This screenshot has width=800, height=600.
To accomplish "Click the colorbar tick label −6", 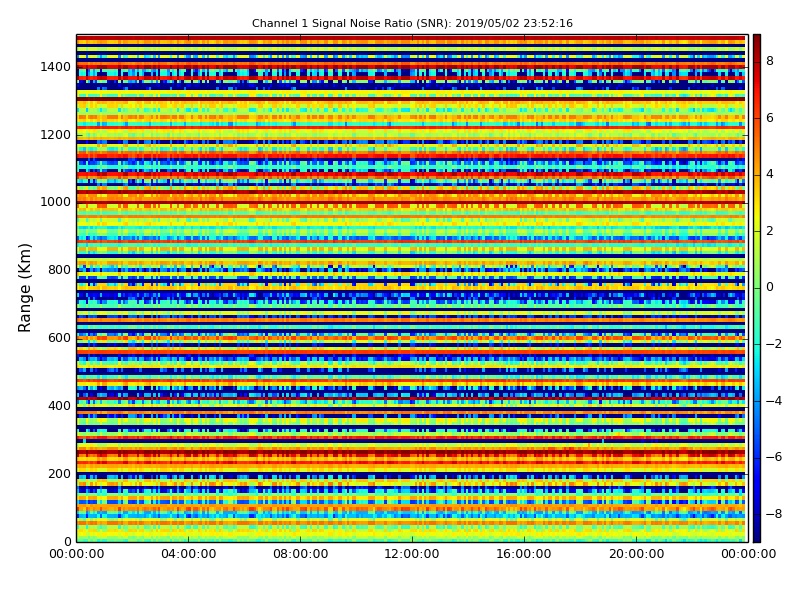I will pyautogui.click(x=774, y=457).
